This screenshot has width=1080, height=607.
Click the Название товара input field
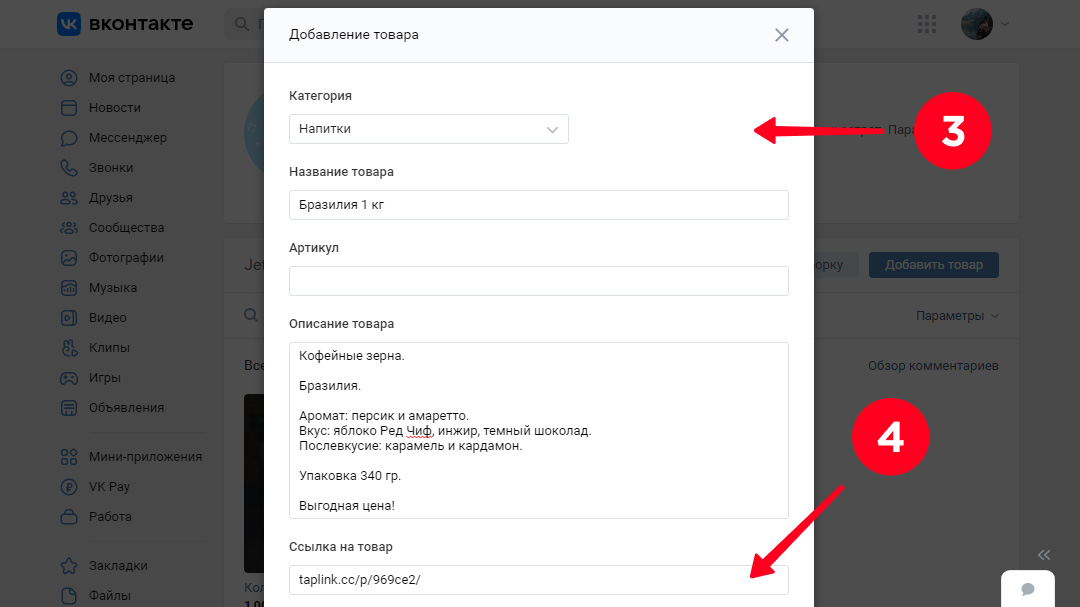539,205
